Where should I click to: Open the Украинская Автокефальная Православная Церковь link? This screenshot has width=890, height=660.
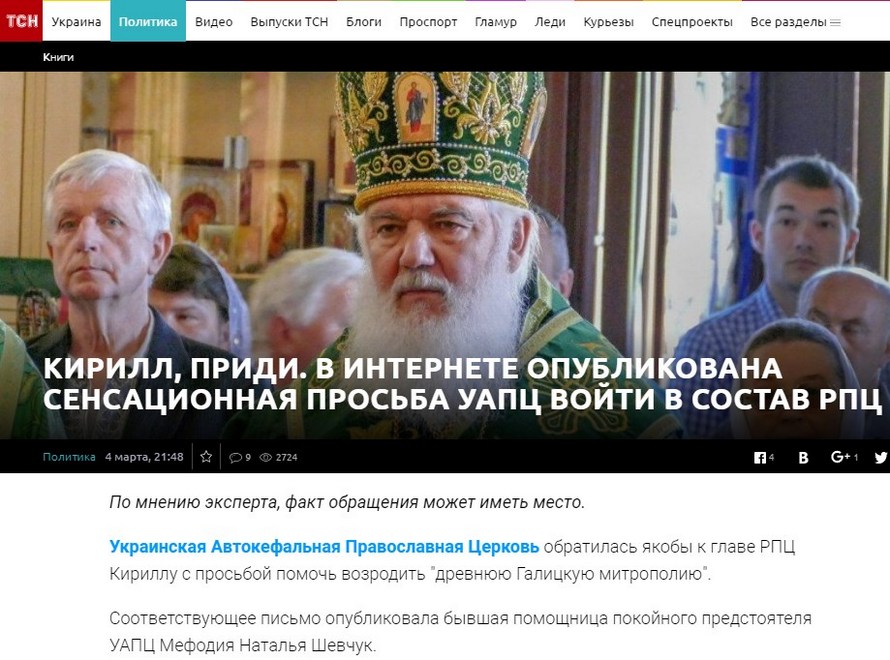tap(324, 547)
